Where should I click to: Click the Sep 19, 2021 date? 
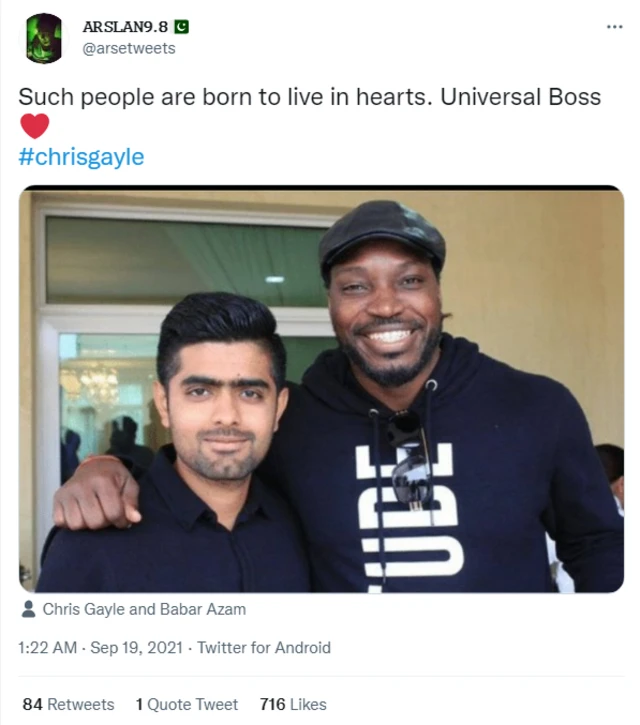(x=136, y=648)
